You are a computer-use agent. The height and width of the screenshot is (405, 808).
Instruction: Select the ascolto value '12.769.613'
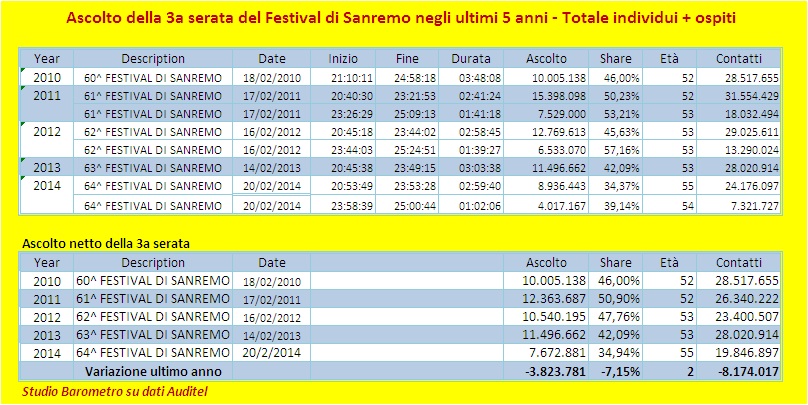coord(559,132)
